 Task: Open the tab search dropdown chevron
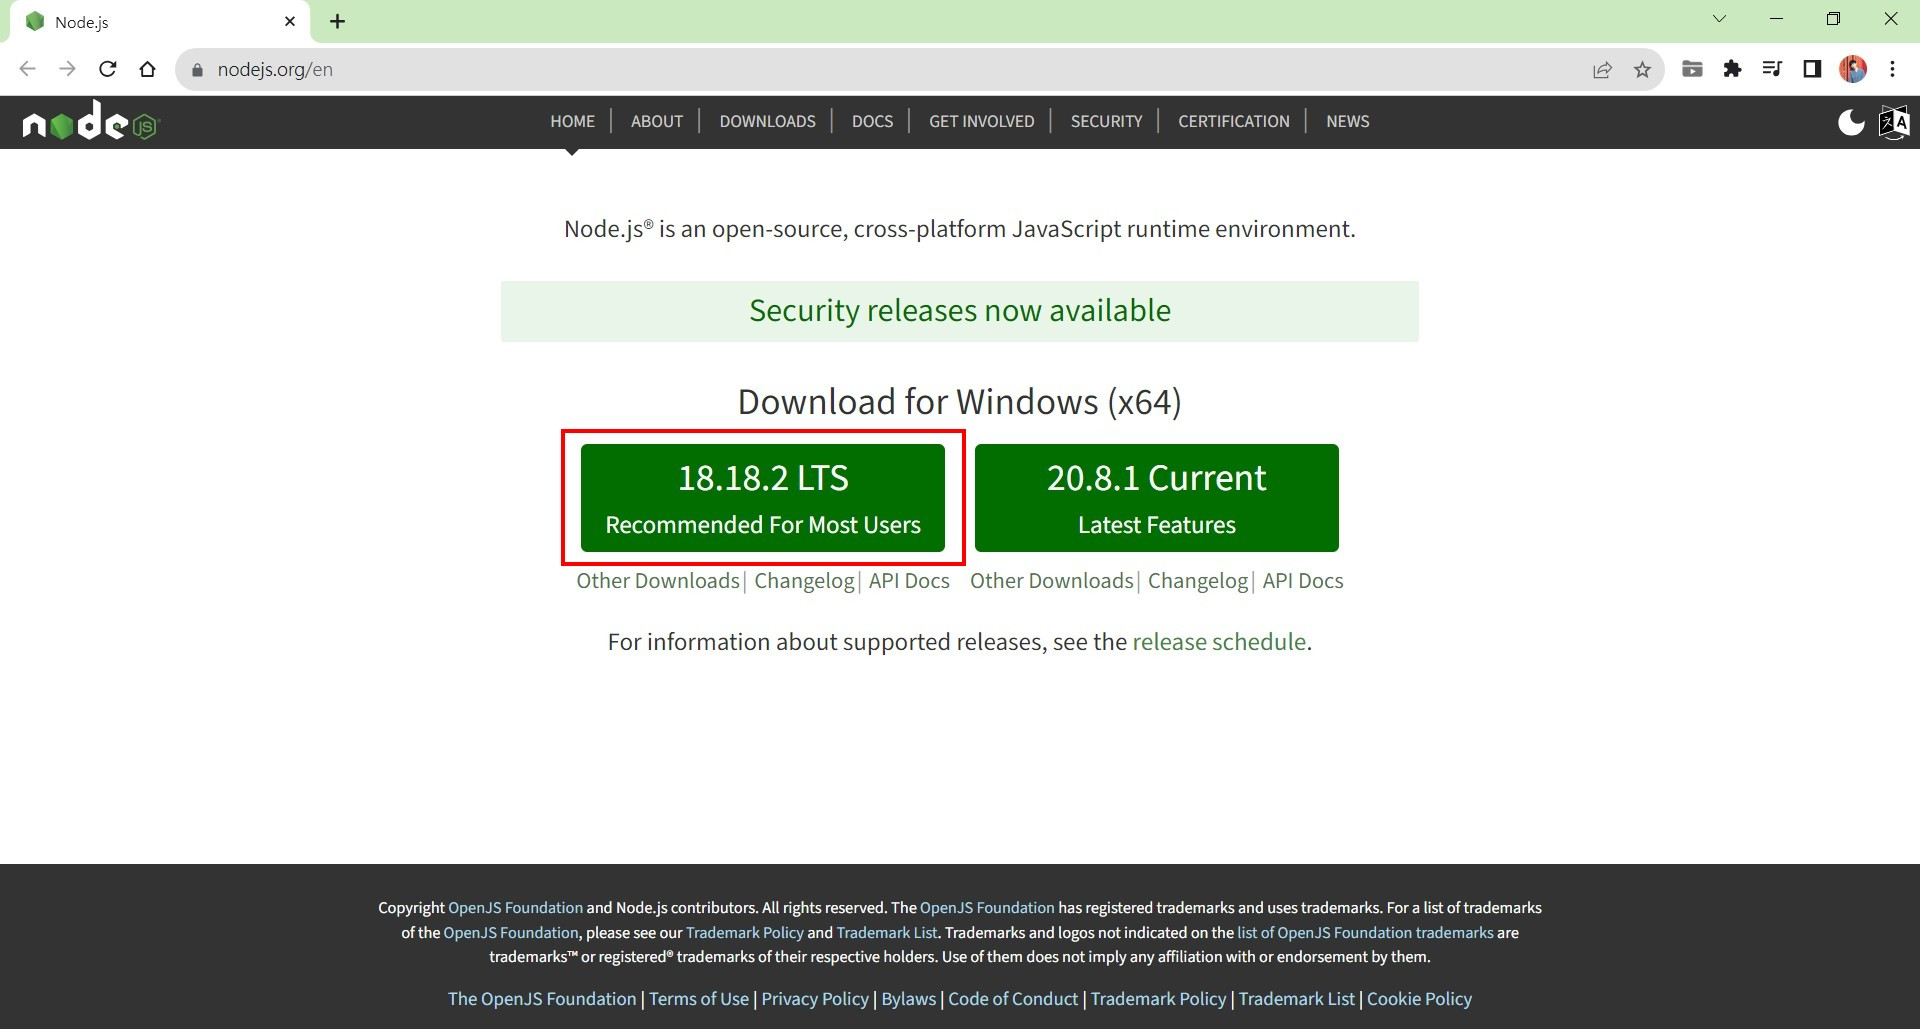pyautogui.click(x=1721, y=18)
